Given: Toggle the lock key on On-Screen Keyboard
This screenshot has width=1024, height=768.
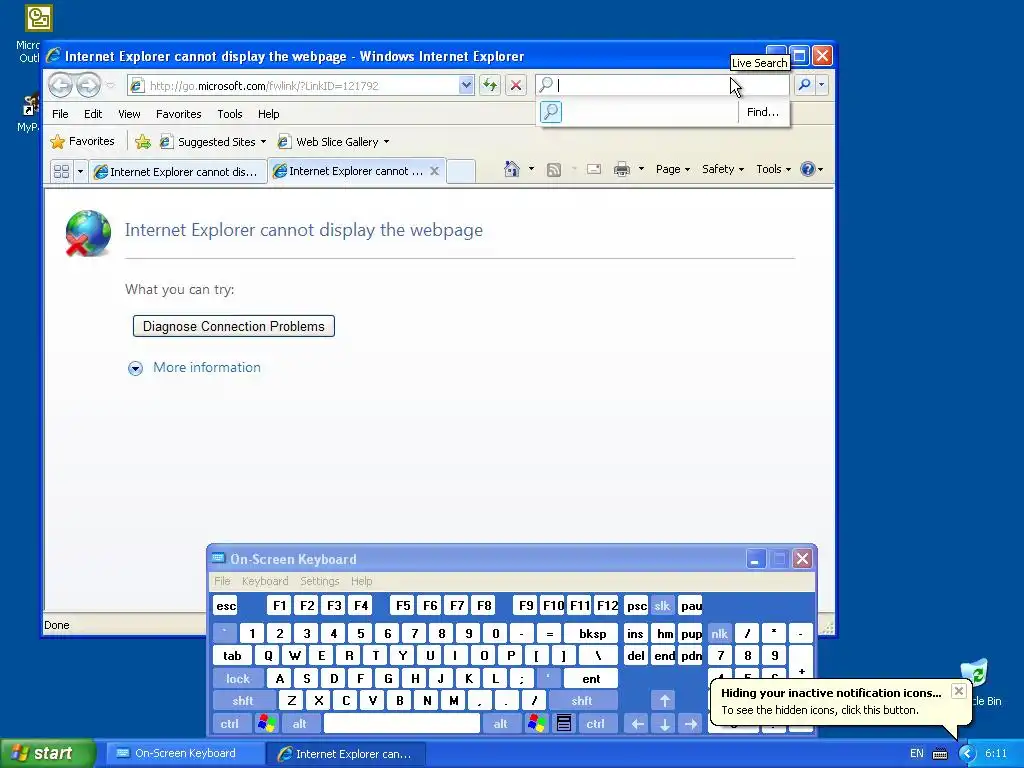Looking at the screenshot, I should point(238,679).
